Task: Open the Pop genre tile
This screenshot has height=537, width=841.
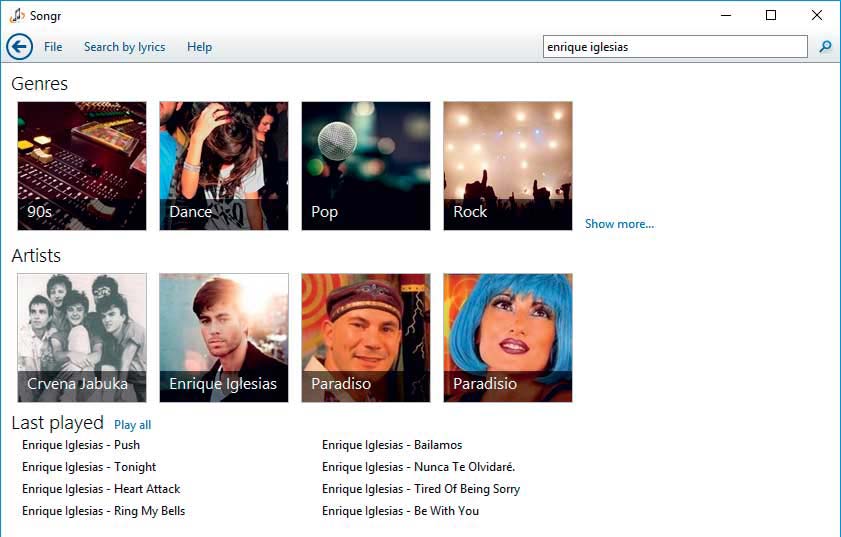Action: point(366,166)
